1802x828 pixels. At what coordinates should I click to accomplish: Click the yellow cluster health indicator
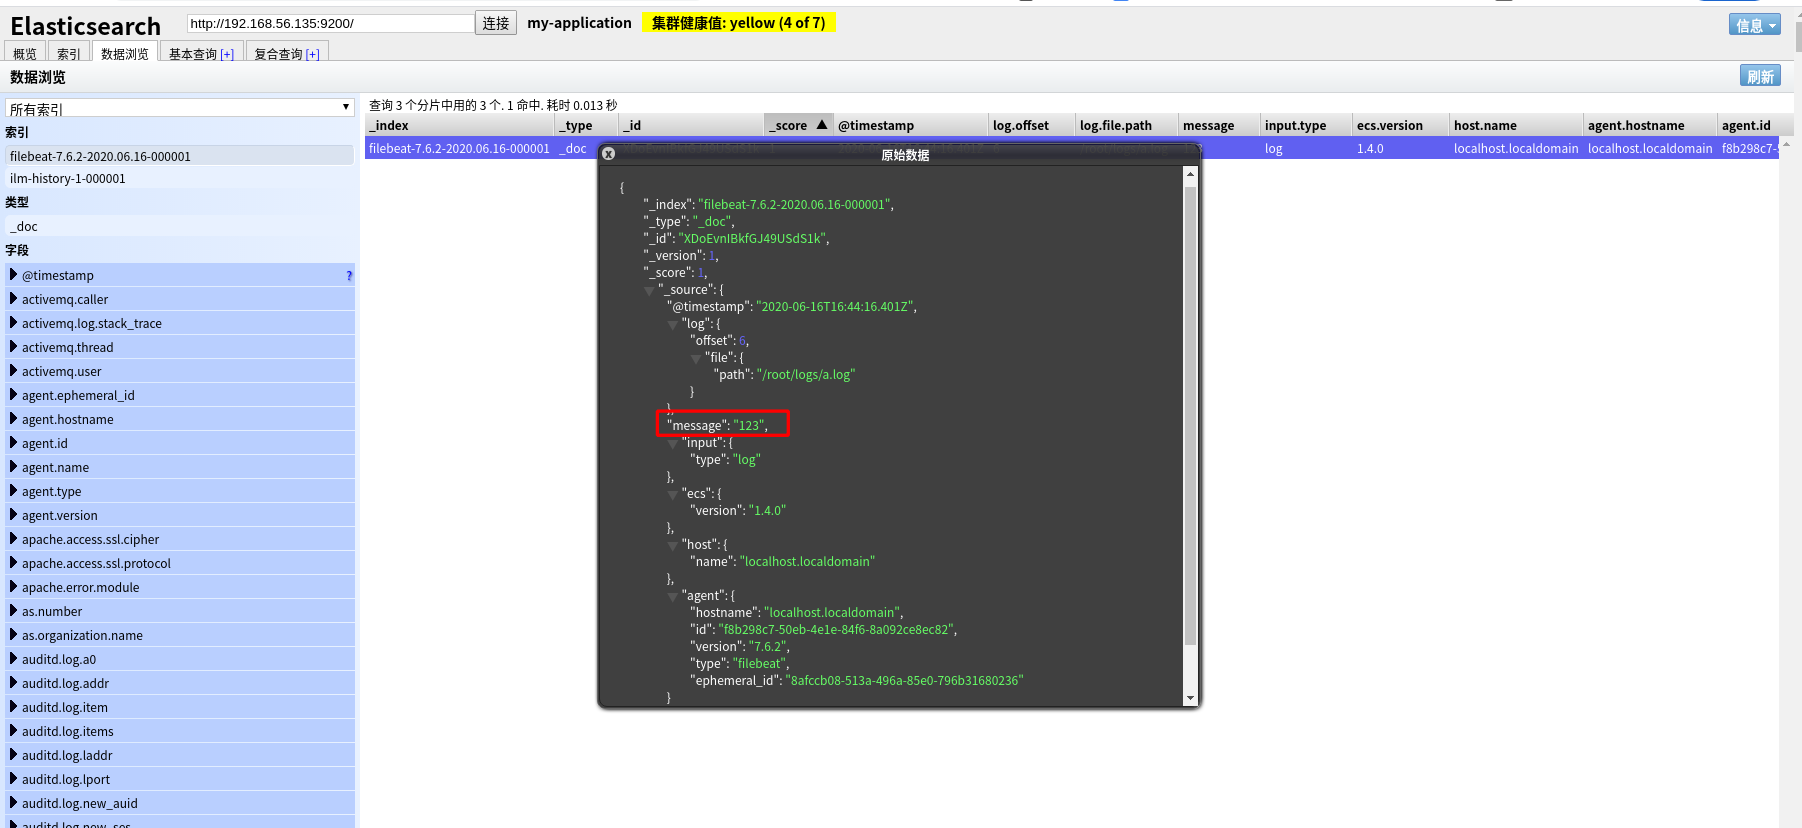coord(738,22)
